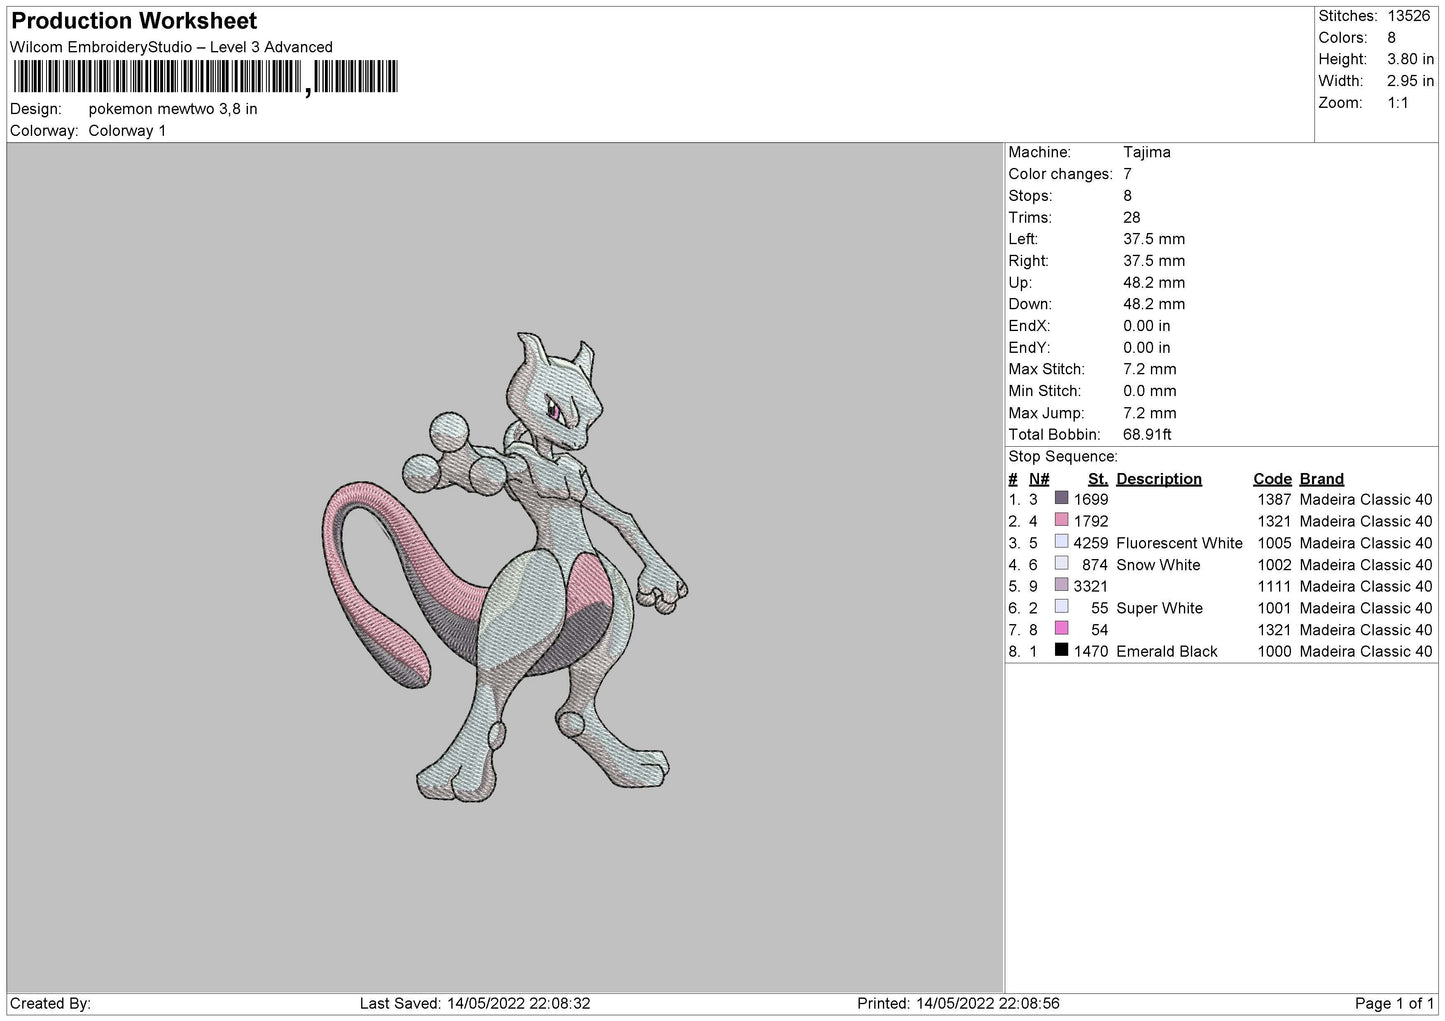Click the pink swatch for thread 1792
This screenshot has height=1021, width=1445.
[1062, 520]
